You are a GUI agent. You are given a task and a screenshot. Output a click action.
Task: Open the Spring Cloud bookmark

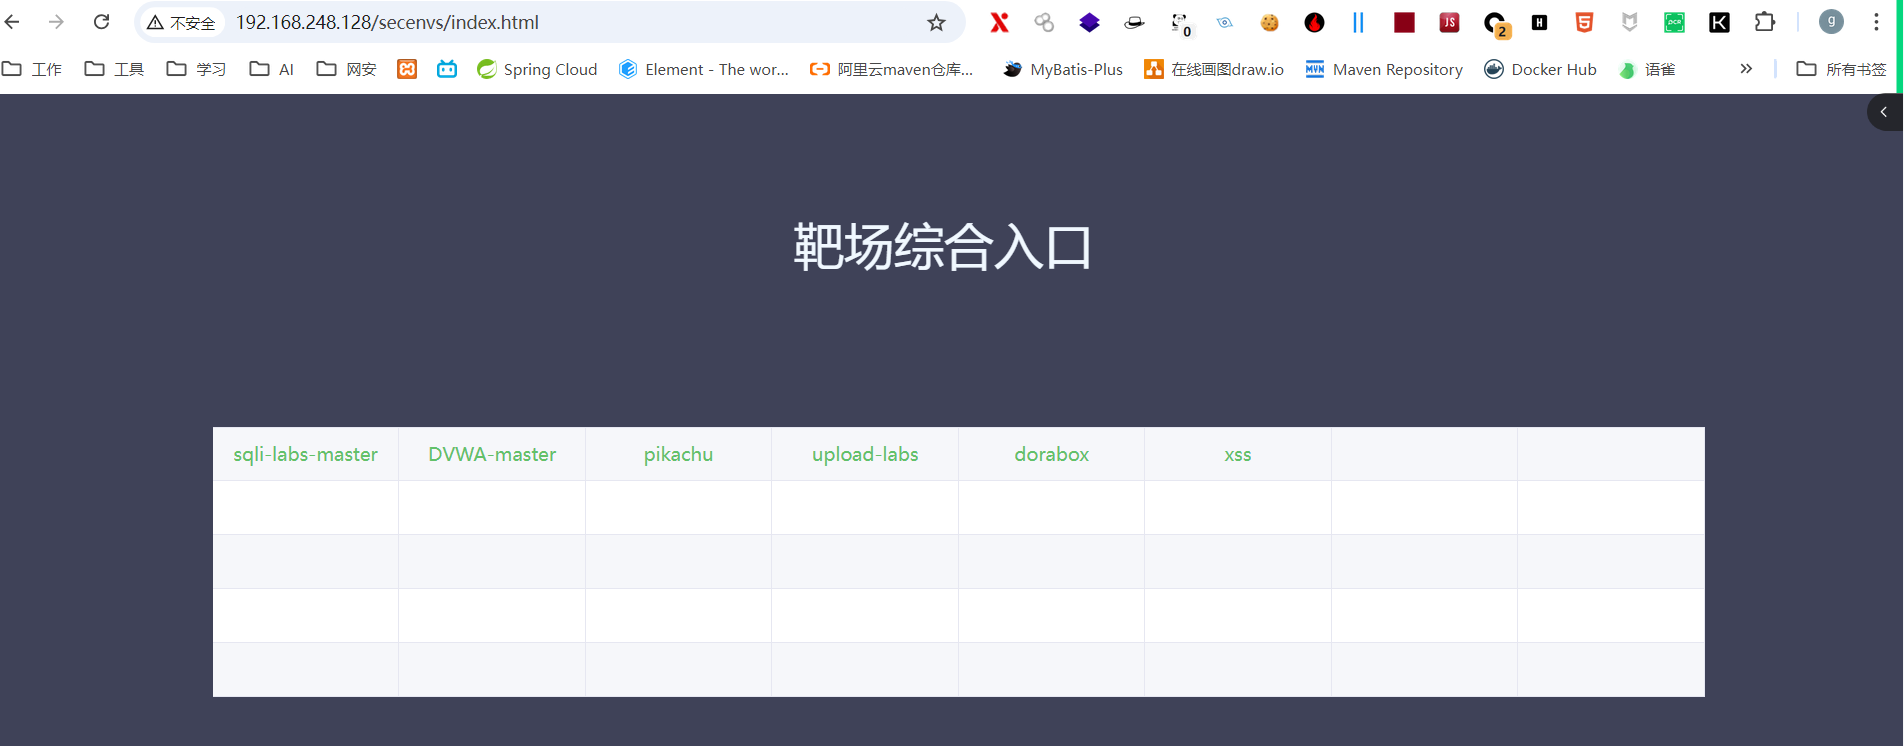pos(537,69)
